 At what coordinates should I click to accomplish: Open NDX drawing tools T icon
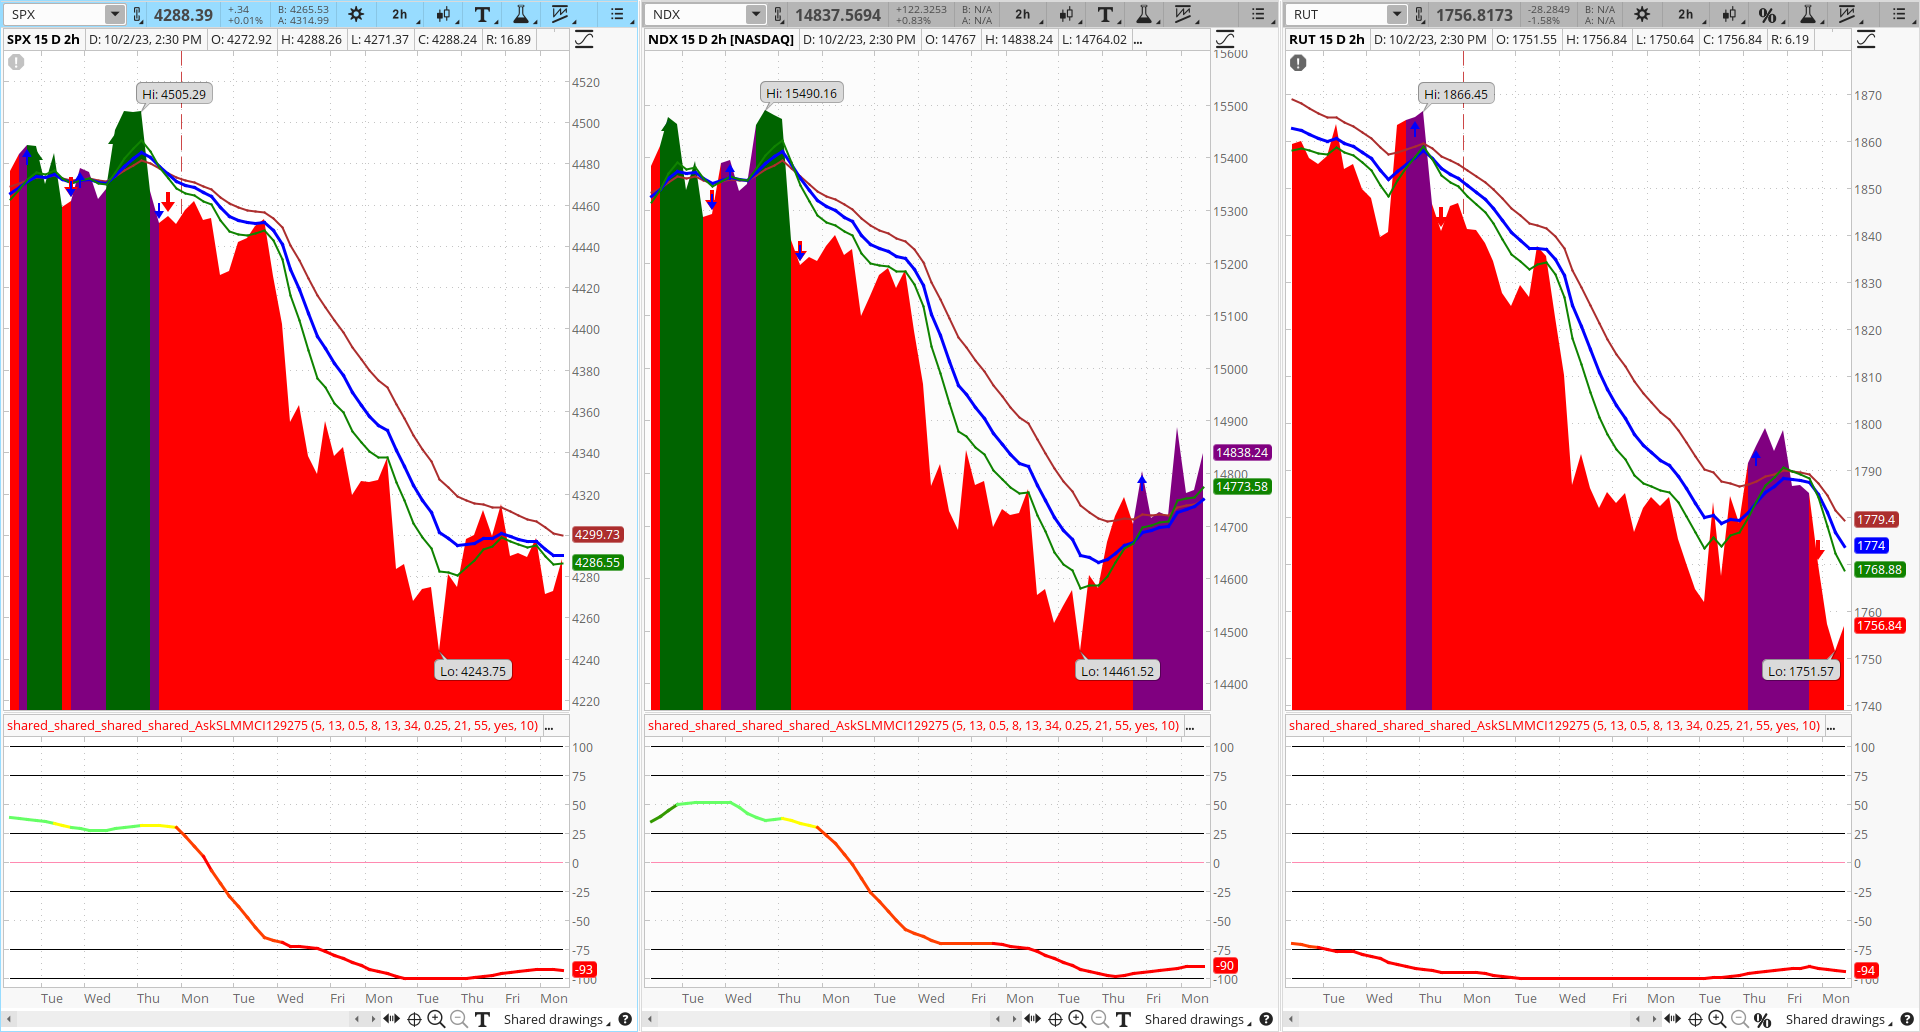tap(1106, 14)
